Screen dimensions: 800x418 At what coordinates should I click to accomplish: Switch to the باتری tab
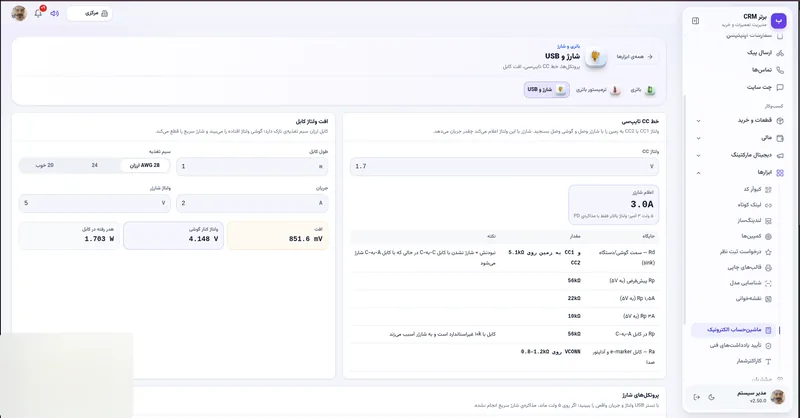[642, 90]
